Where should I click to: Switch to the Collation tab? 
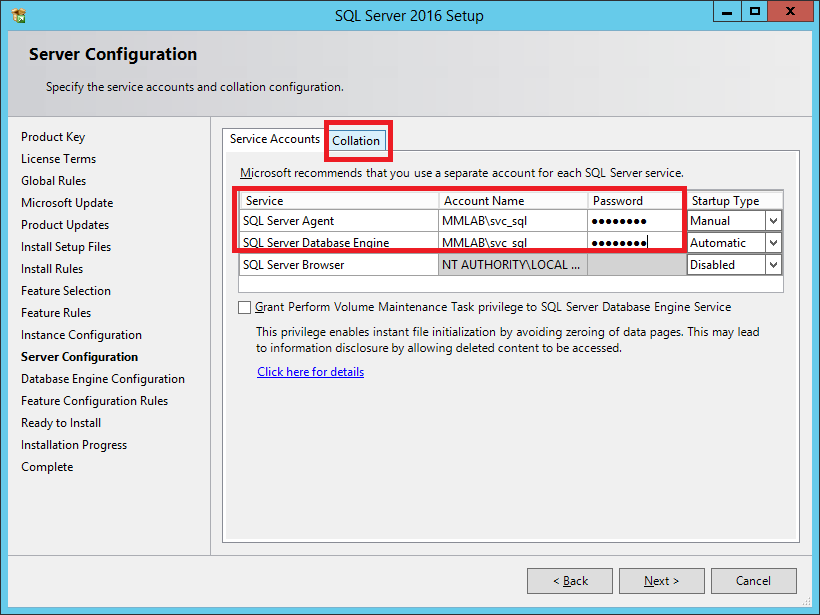click(356, 141)
